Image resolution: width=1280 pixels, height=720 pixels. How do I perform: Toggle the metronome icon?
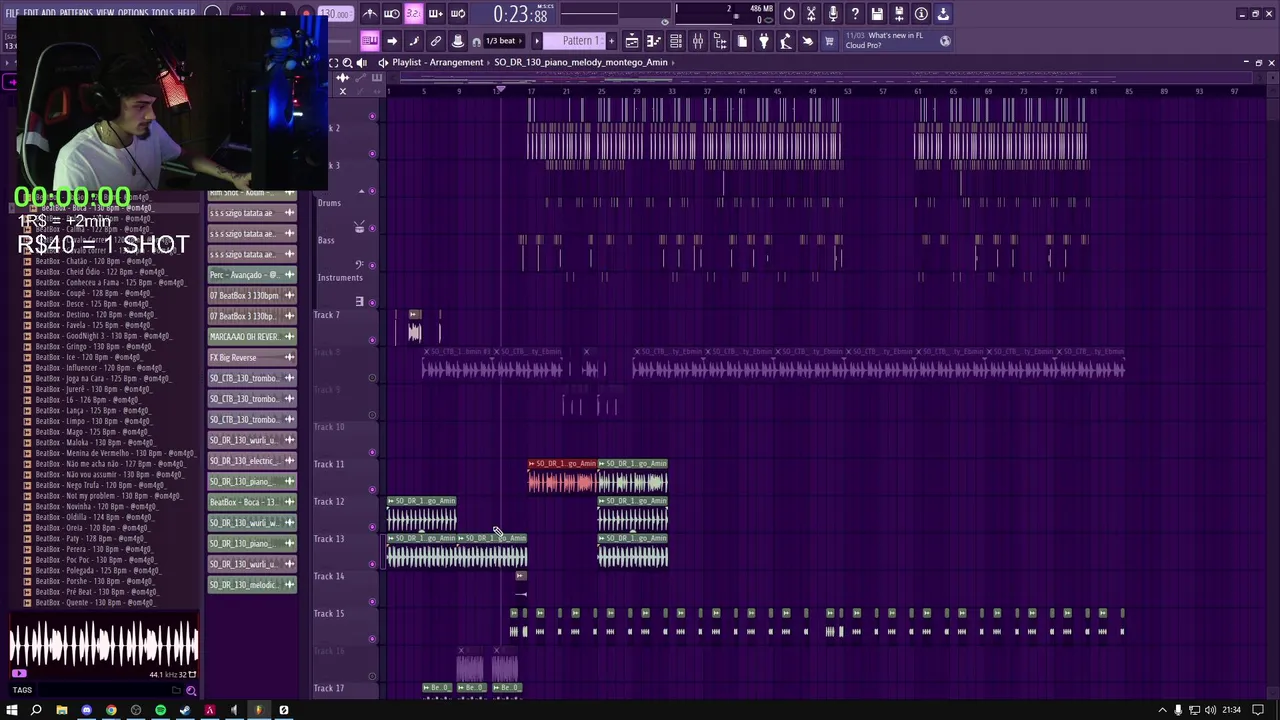370,14
